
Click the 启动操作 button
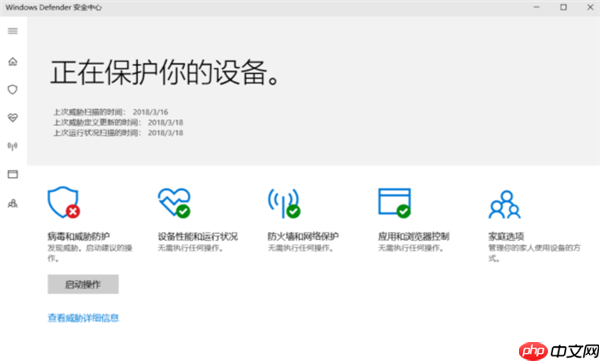tap(83, 284)
